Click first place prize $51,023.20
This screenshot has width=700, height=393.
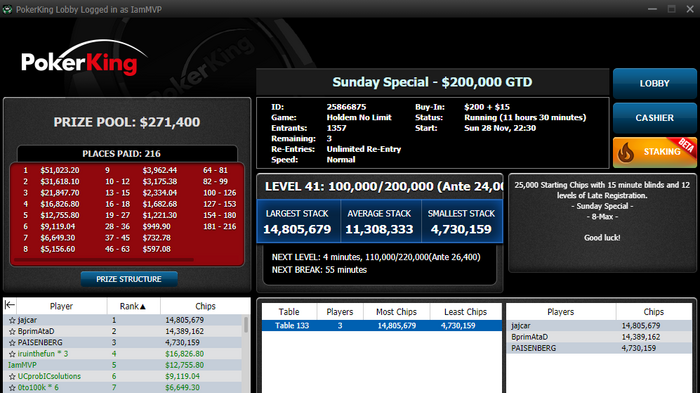[60, 170]
